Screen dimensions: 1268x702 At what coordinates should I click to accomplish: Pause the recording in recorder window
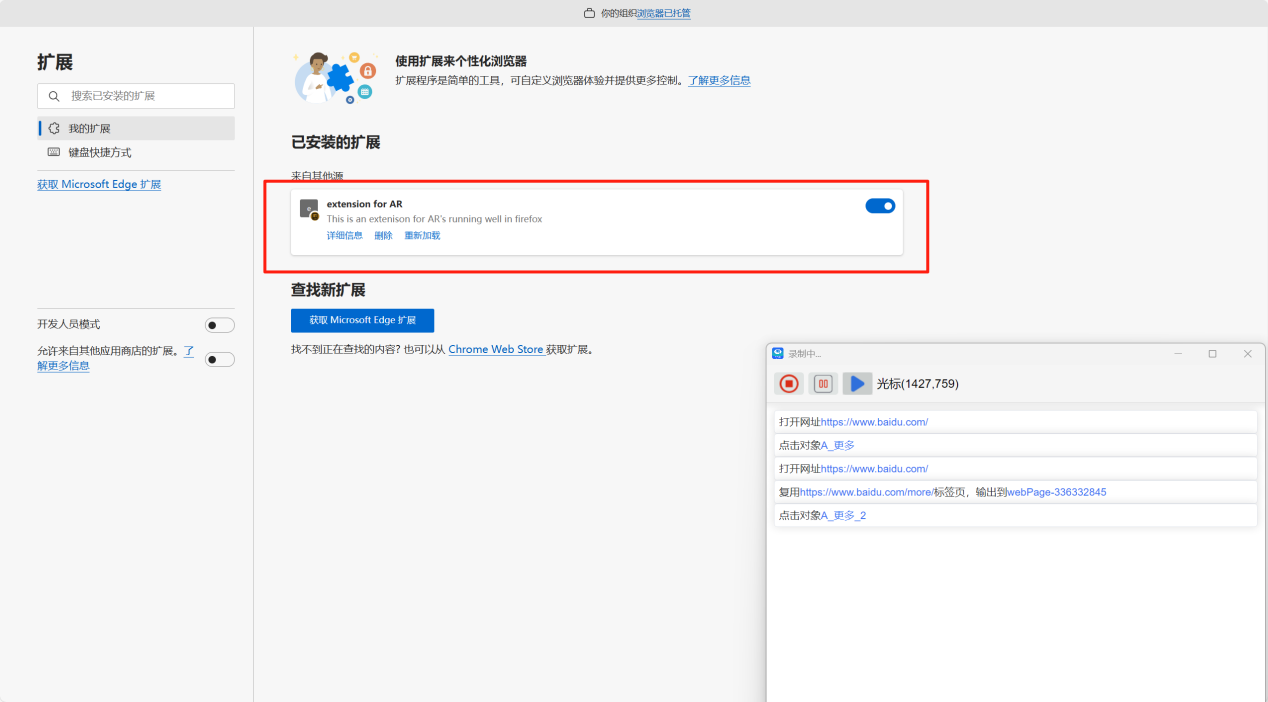coord(823,384)
